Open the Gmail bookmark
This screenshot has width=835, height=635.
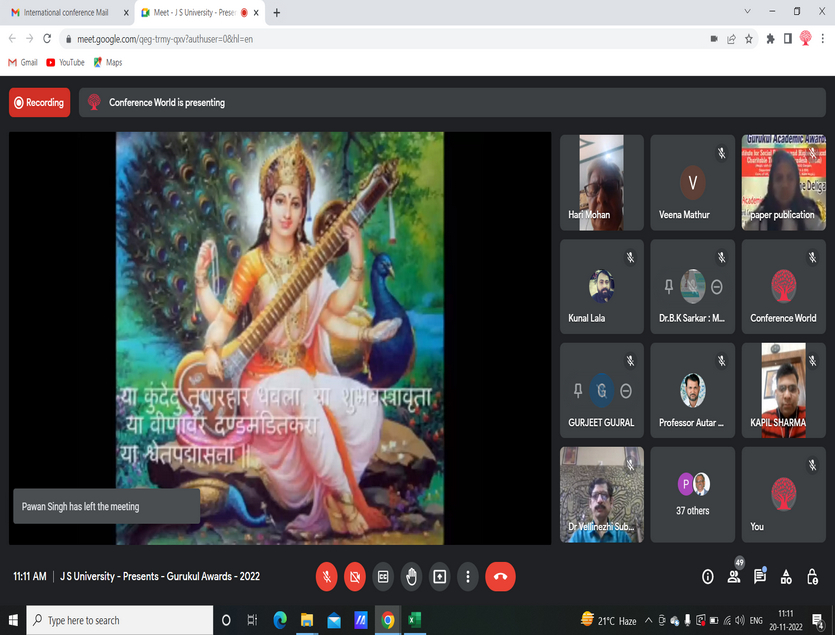coord(23,62)
